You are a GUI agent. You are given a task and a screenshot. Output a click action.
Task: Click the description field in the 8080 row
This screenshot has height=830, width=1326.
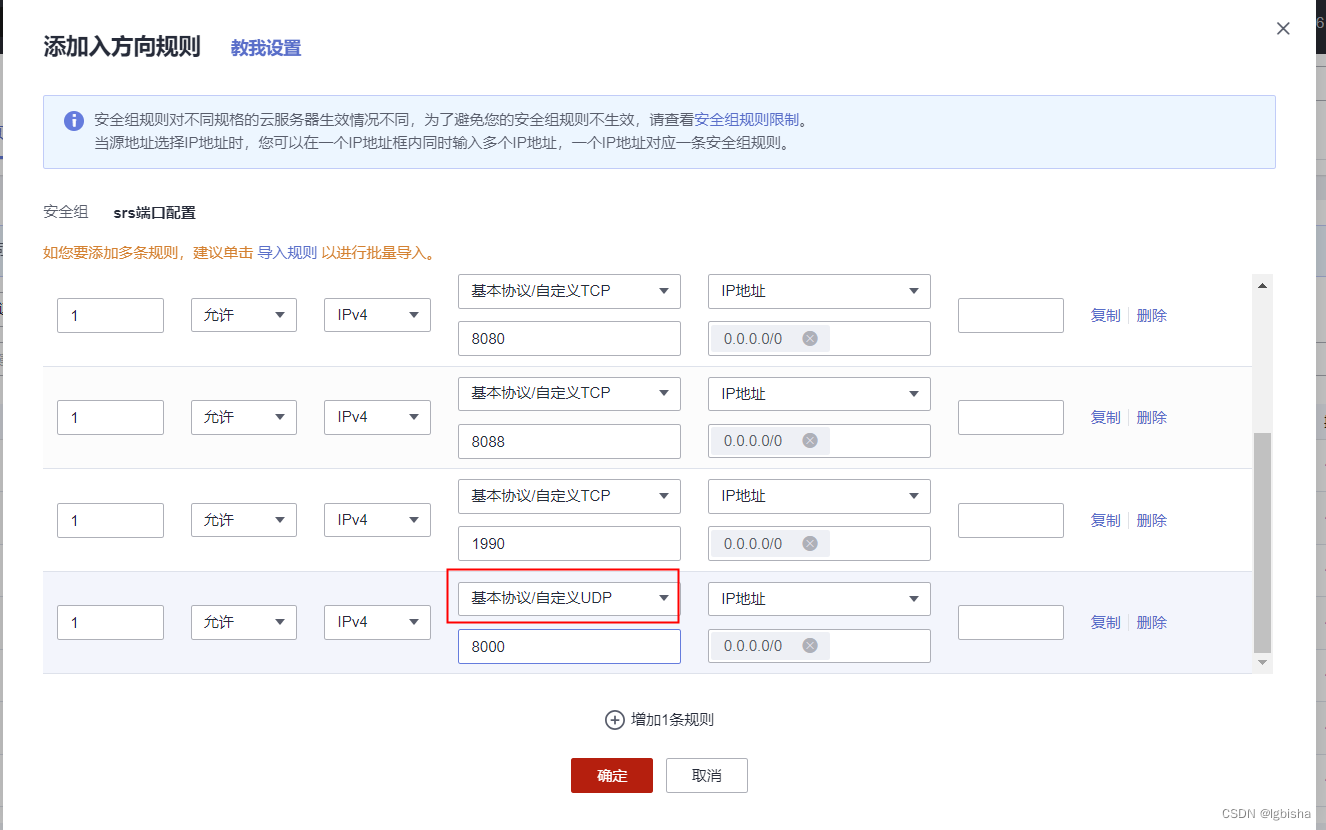(1011, 315)
